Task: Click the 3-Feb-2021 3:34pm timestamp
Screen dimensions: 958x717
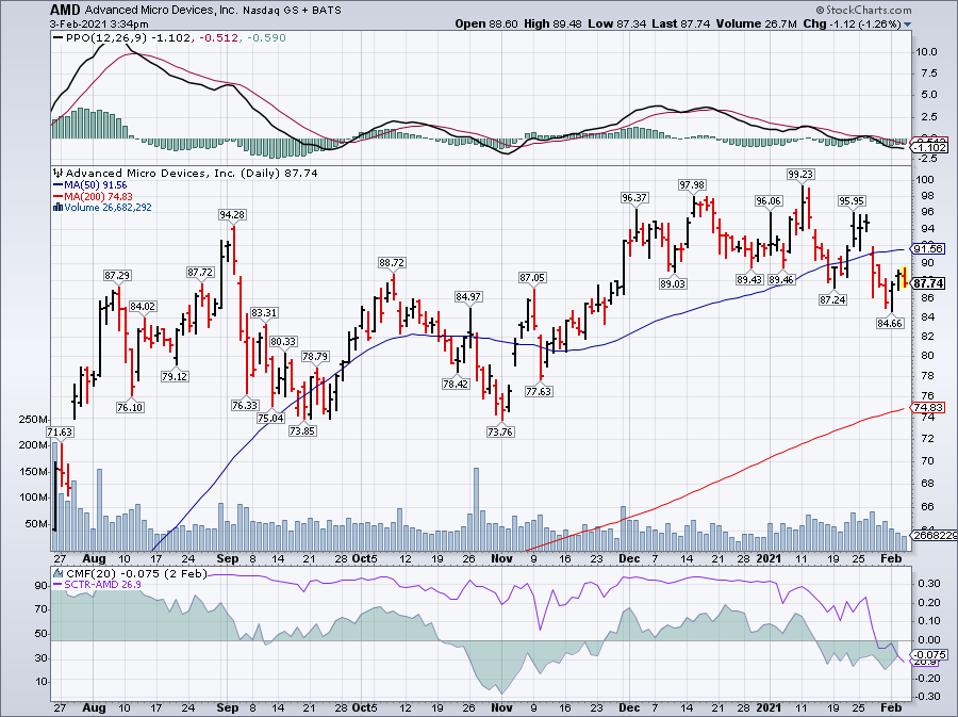Action: click(x=99, y=24)
